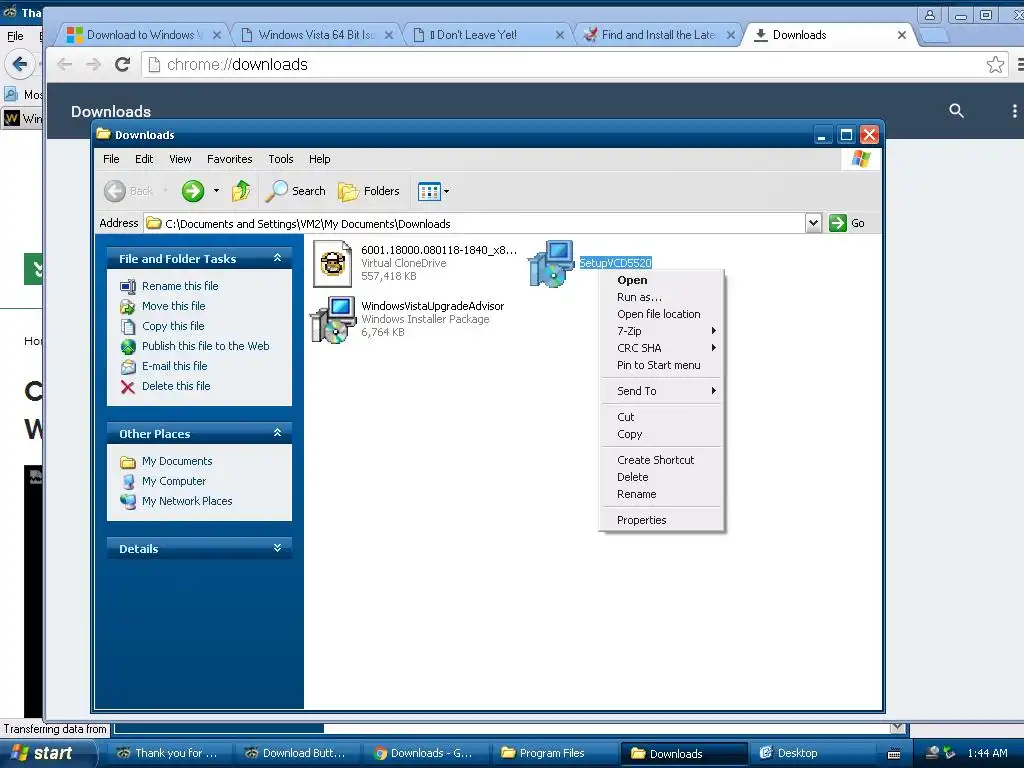
Task: Choose Cut in the context menu
Action: pyautogui.click(x=661, y=417)
